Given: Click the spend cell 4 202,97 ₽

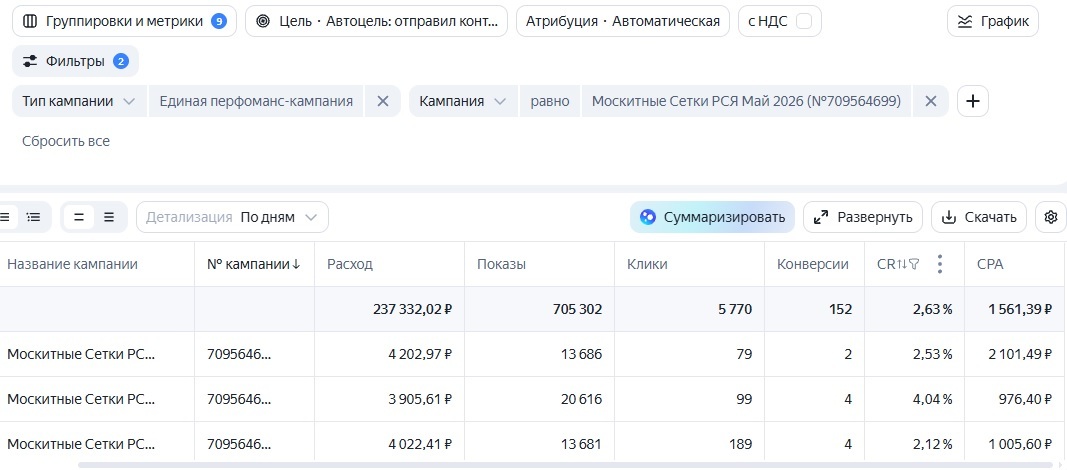Looking at the screenshot, I should 420,354.
